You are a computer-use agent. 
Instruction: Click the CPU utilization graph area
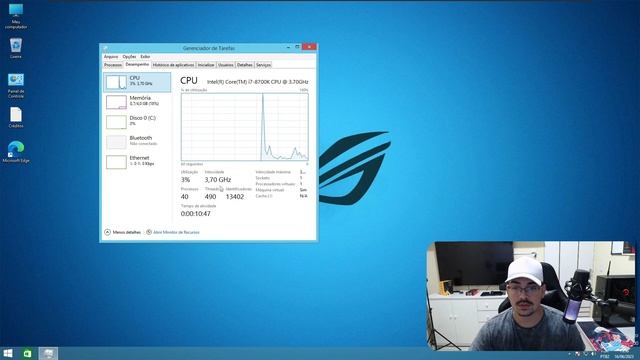pos(245,127)
